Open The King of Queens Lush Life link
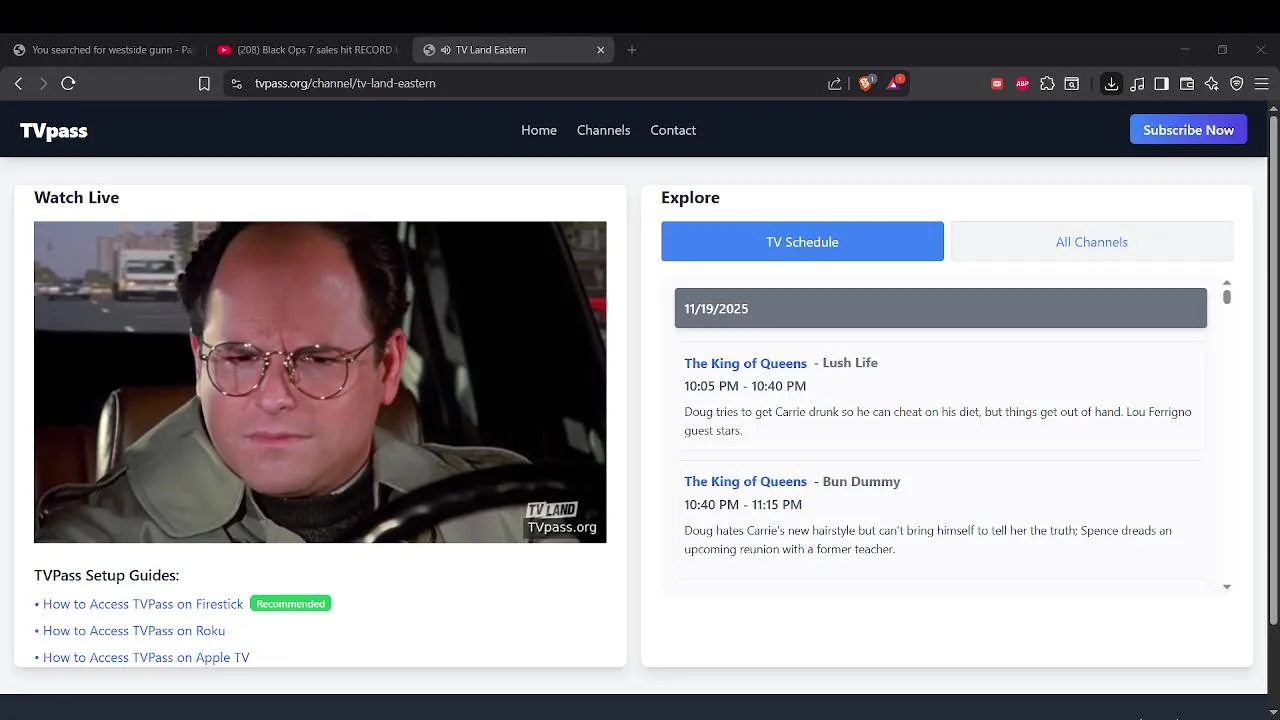The image size is (1280, 720). [x=745, y=363]
